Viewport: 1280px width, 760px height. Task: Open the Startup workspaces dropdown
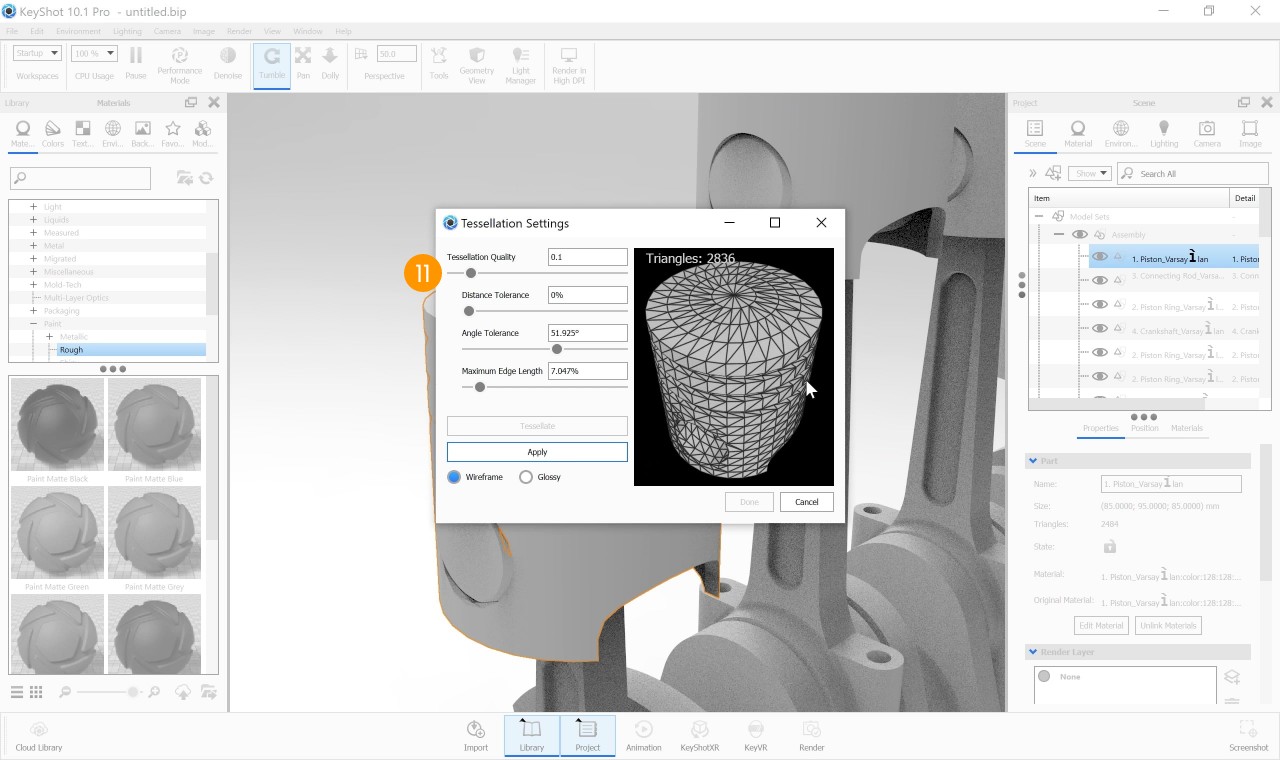[x=38, y=53]
